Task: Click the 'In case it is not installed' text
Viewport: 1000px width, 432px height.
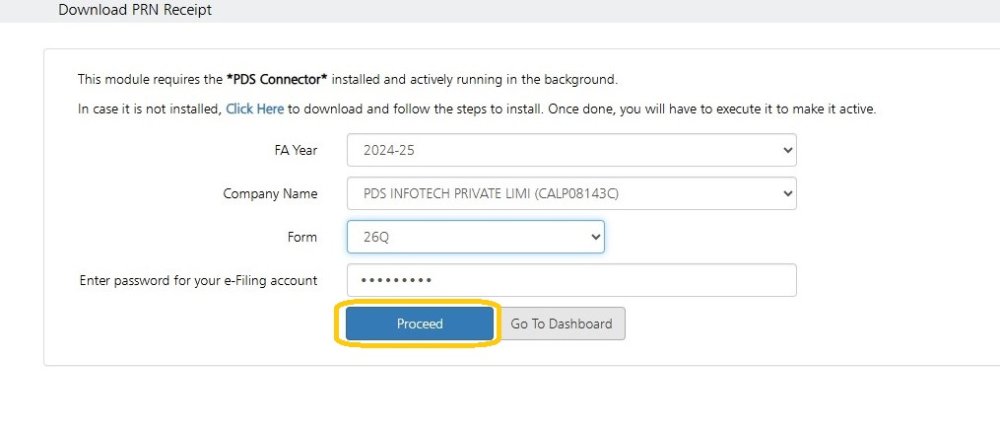Action: 149,109
